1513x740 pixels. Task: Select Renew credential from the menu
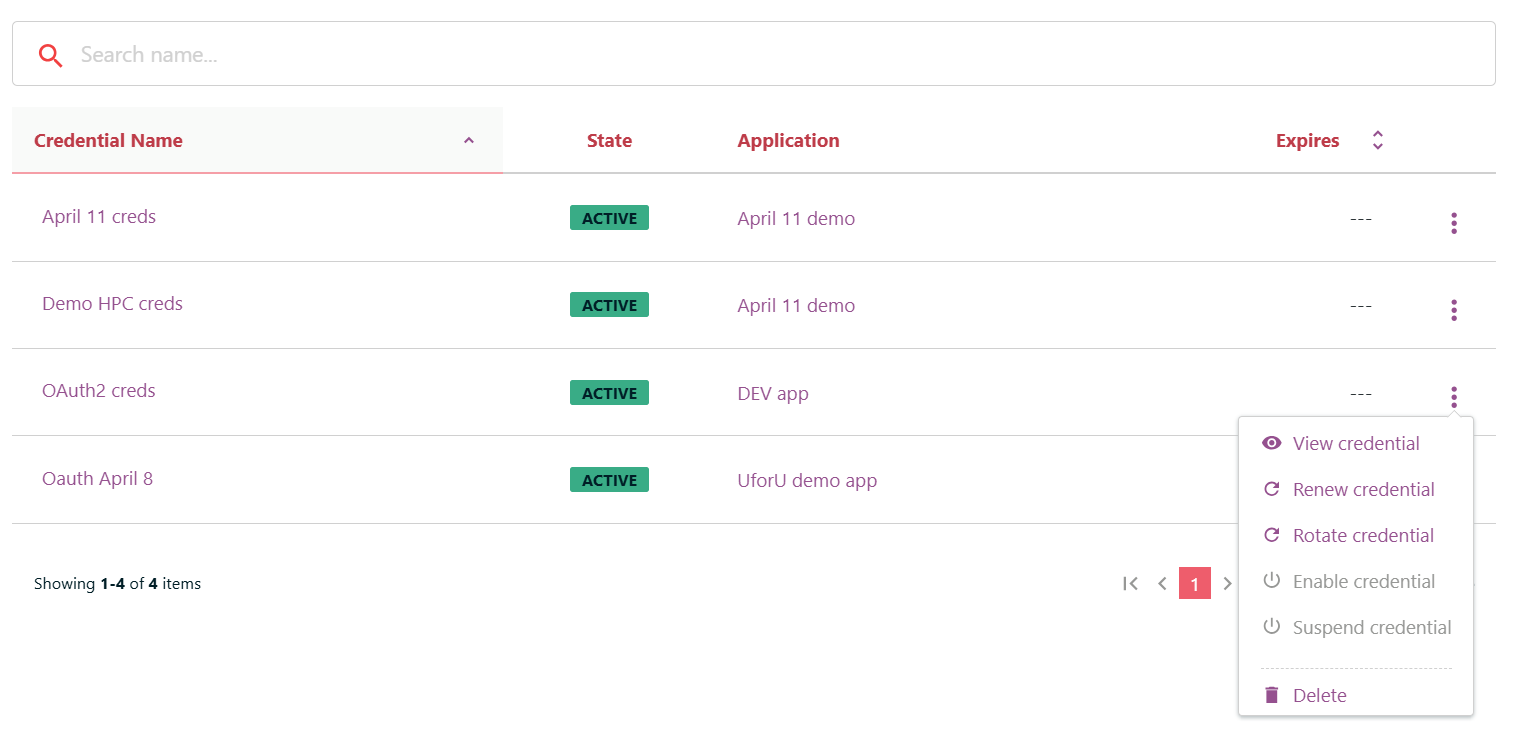1363,489
